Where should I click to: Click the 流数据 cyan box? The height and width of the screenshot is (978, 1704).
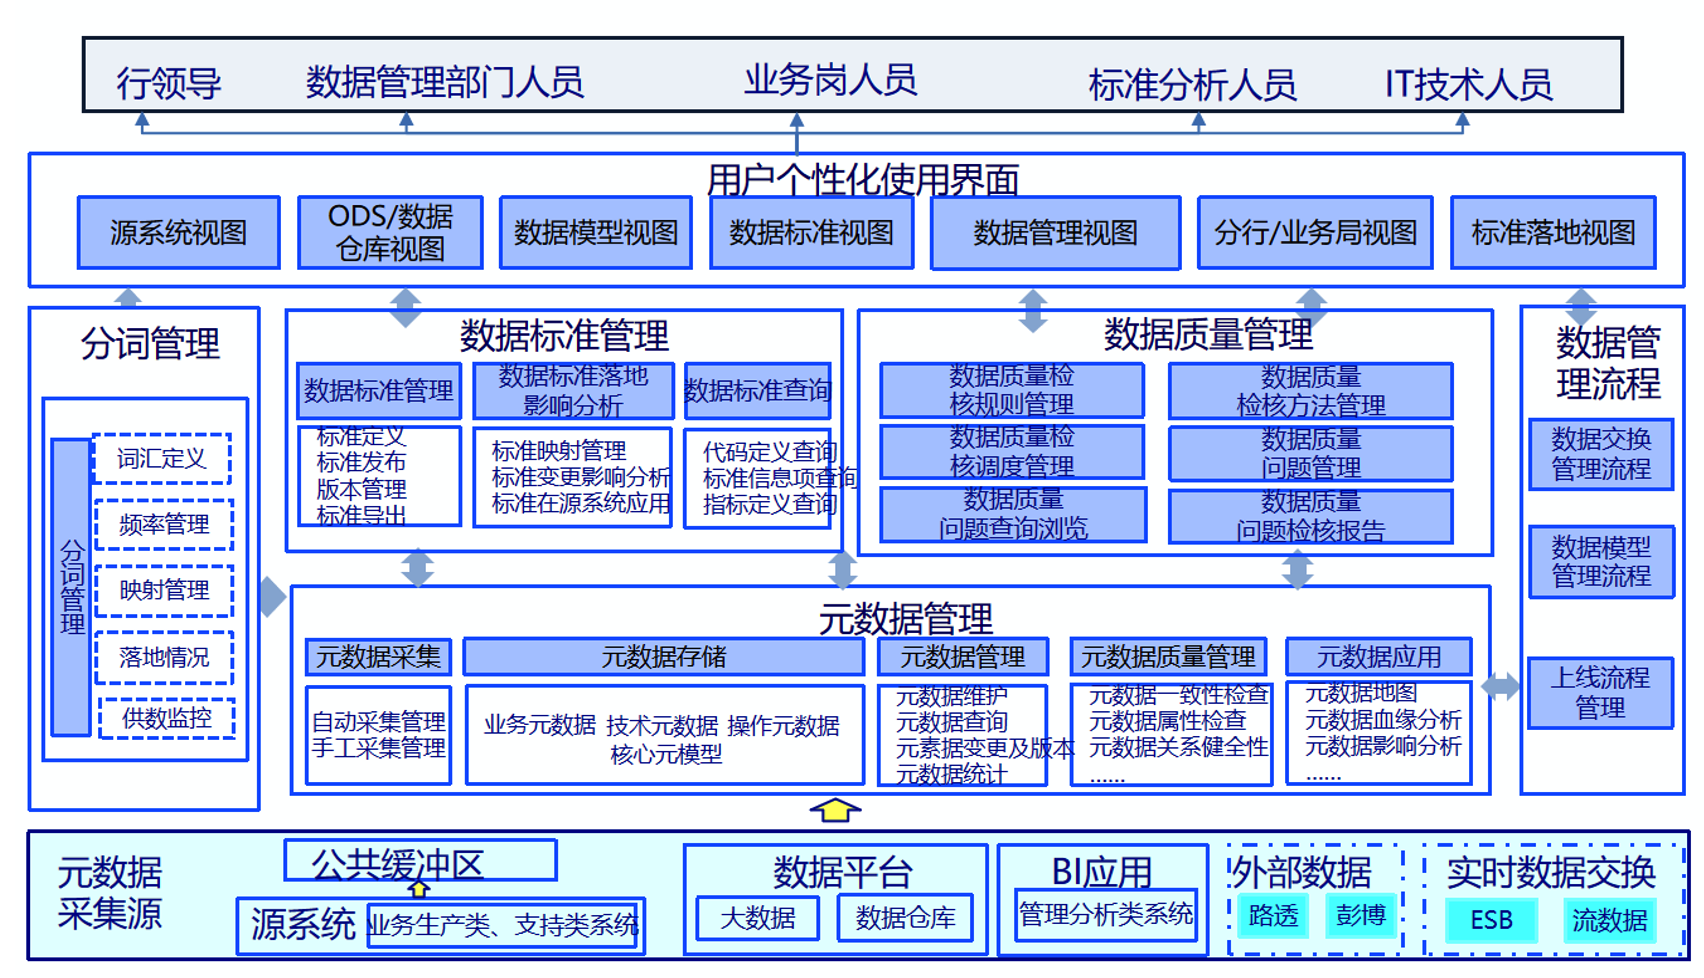click(1609, 920)
